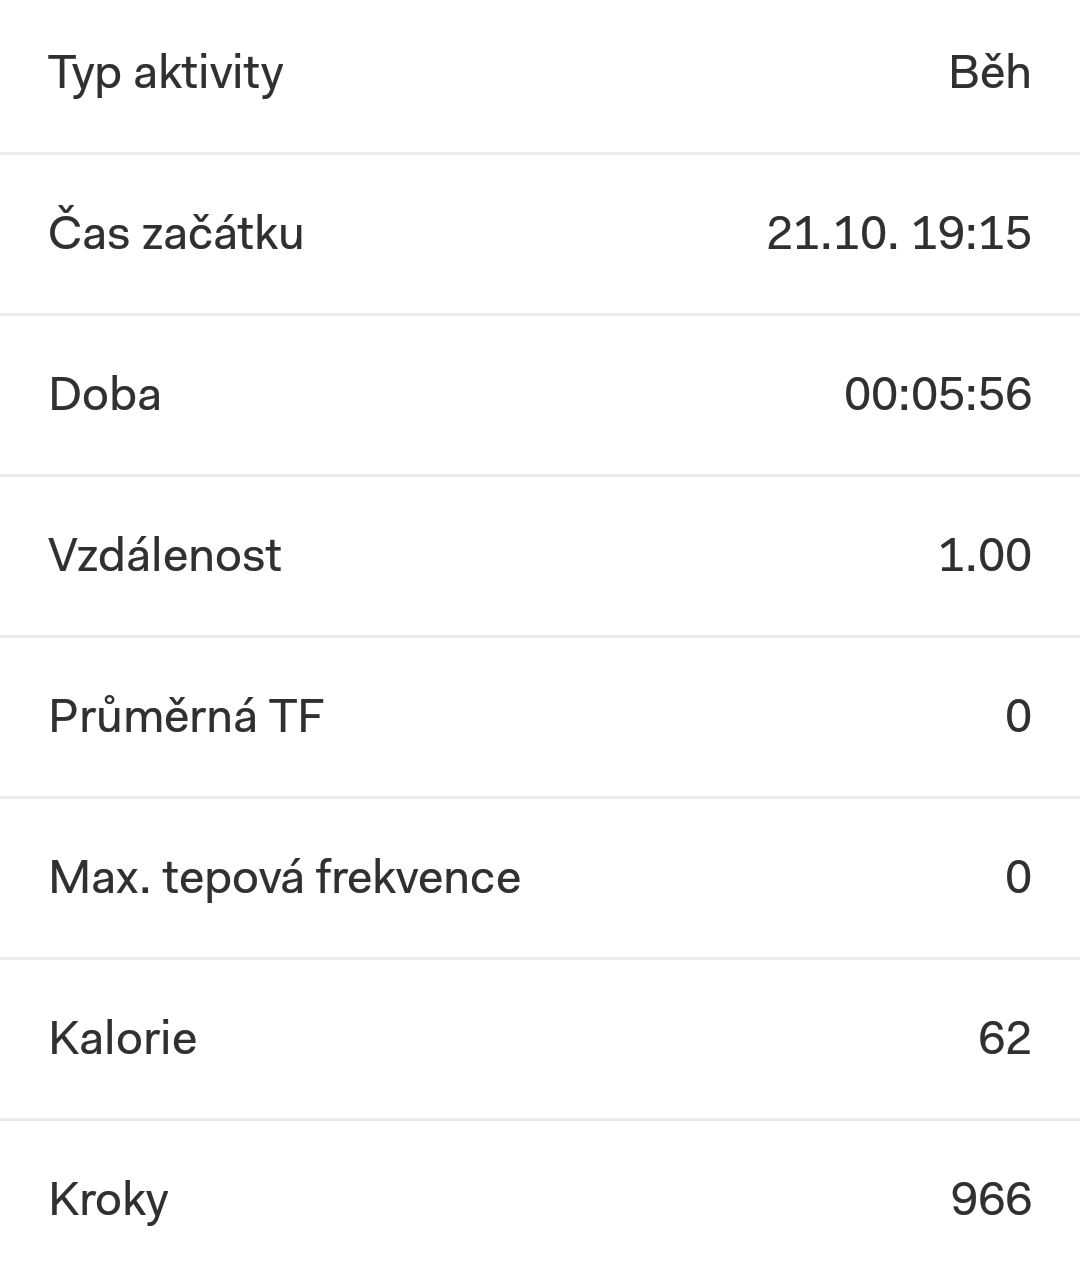Image resolution: width=1080 pixels, height=1275 pixels.
Task: Tap the Běh activity type value
Action: [990, 73]
